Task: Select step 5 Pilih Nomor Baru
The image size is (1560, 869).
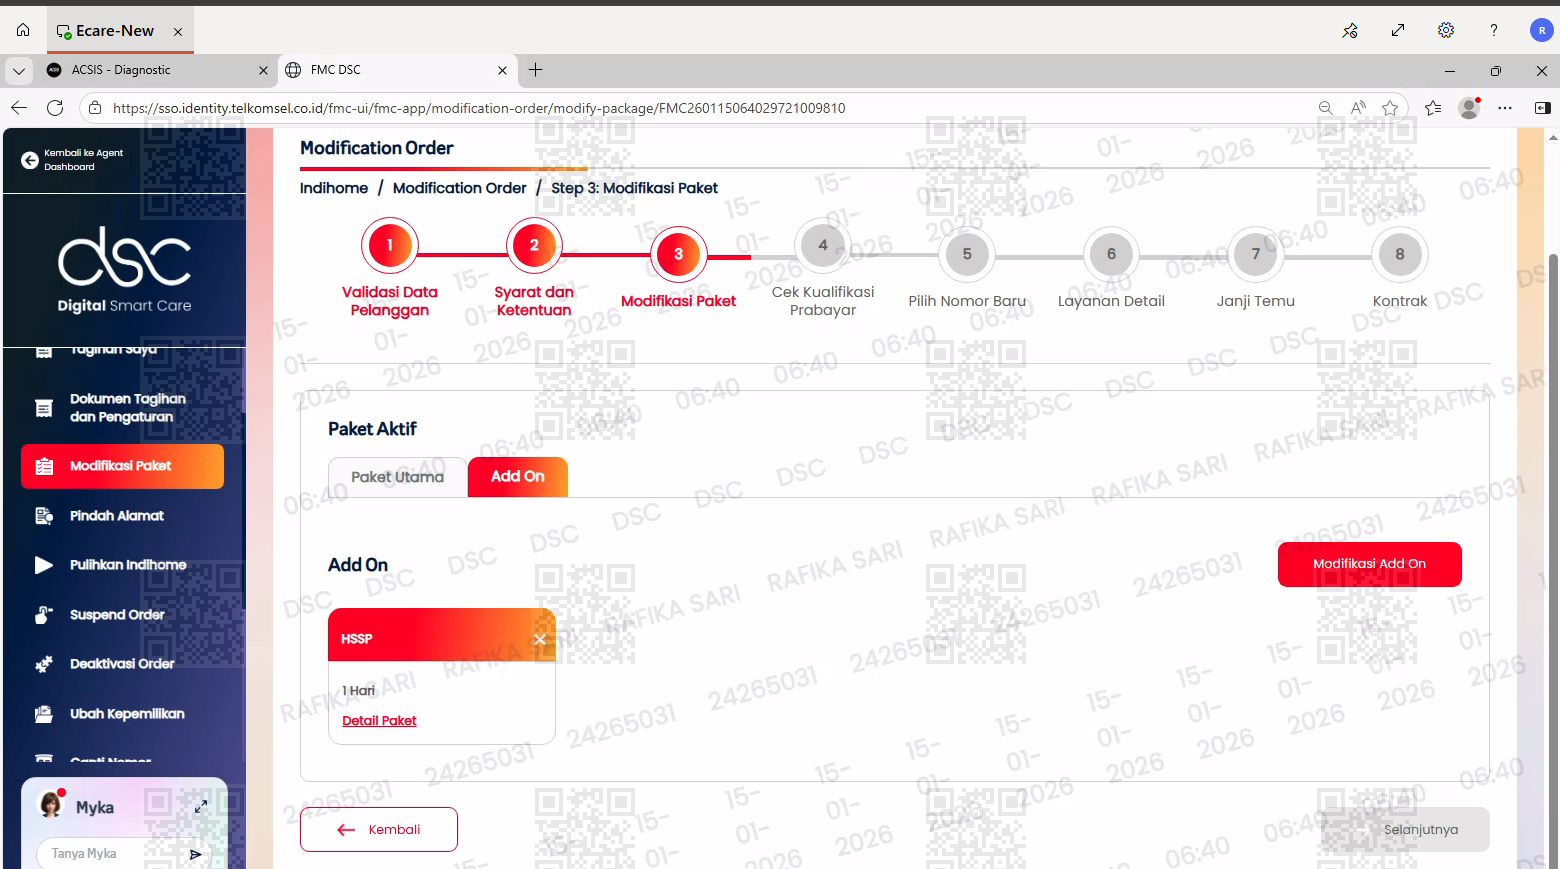Action: click(967, 254)
